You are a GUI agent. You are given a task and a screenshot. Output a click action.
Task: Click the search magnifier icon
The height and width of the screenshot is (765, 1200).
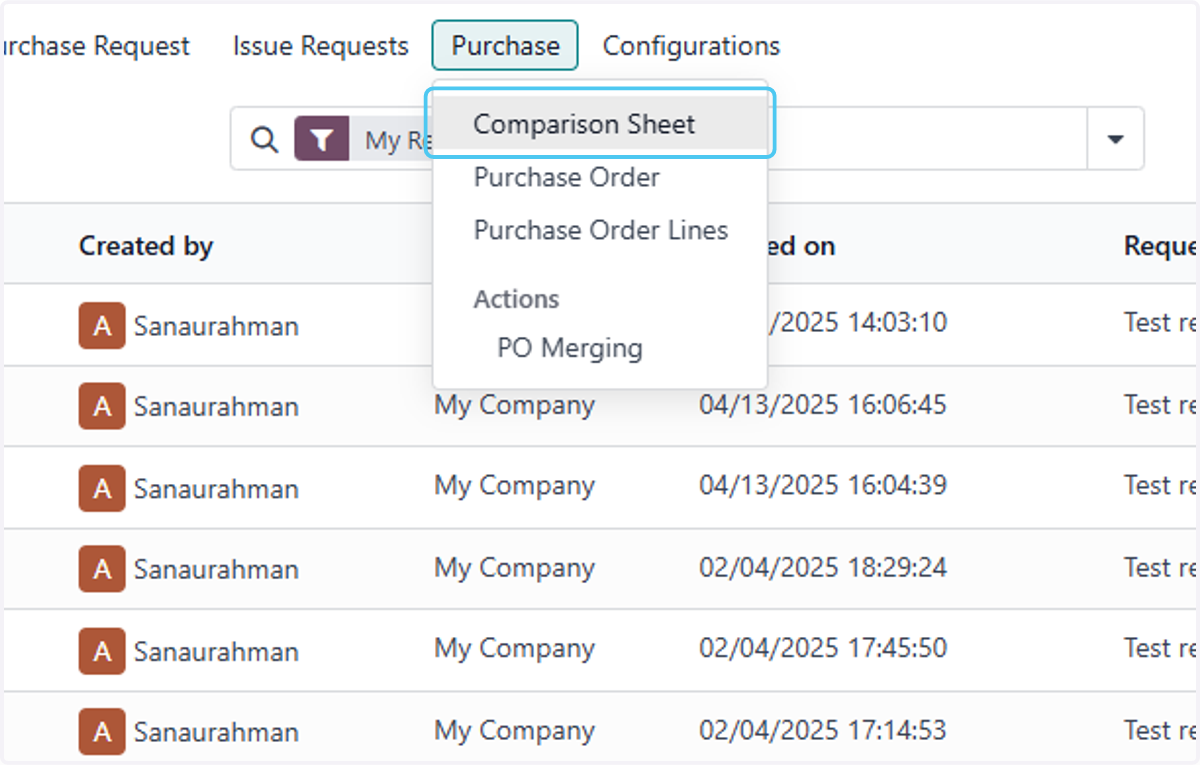(x=264, y=140)
